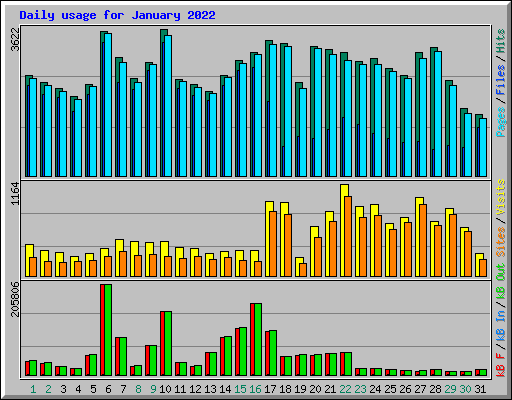
Task: Click day label 6 on the x-axis
Action: (108, 389)
